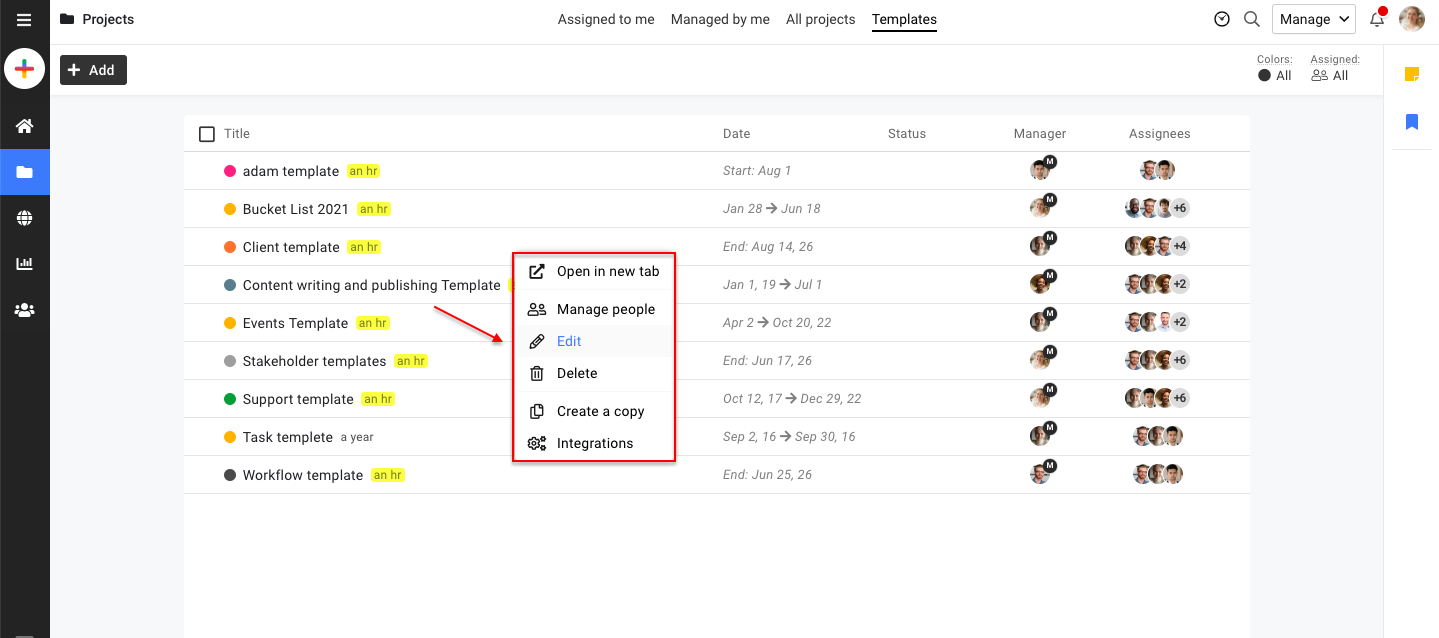Viewport: 1439px width, 638px height.
Task: Switch to Assigned to me tab
Action: [x=606, y=19]
